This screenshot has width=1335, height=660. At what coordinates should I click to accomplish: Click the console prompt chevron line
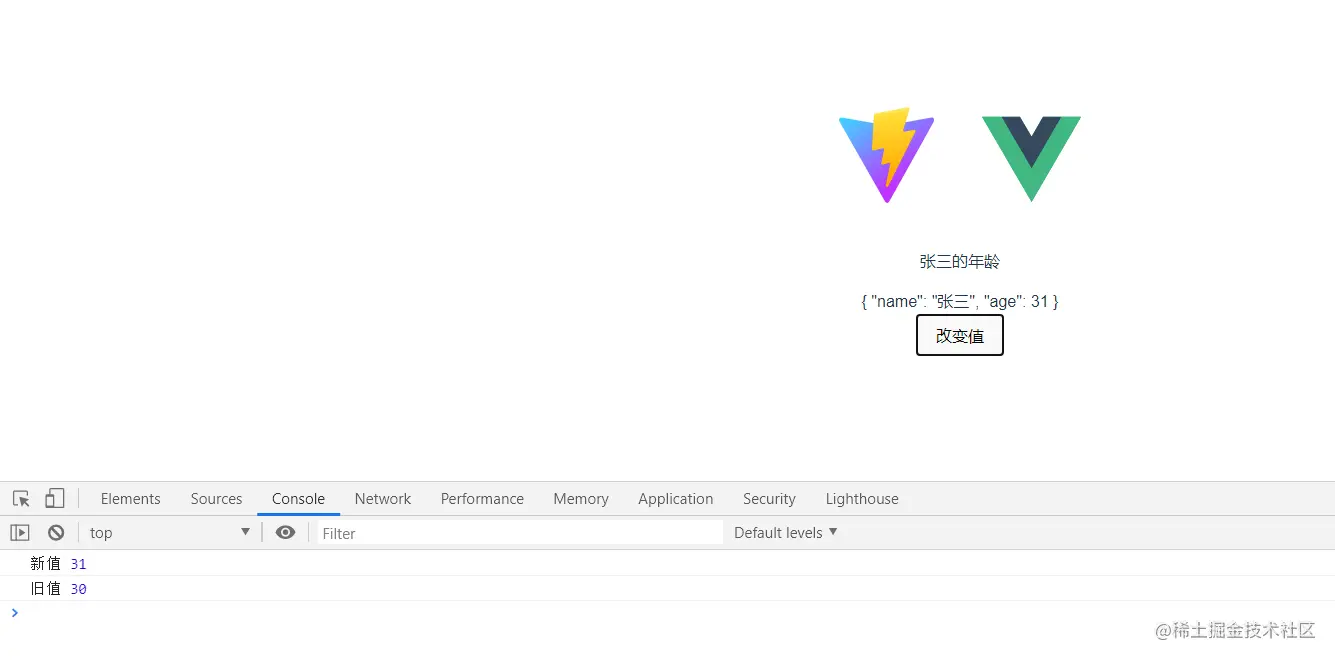(667, 613)
